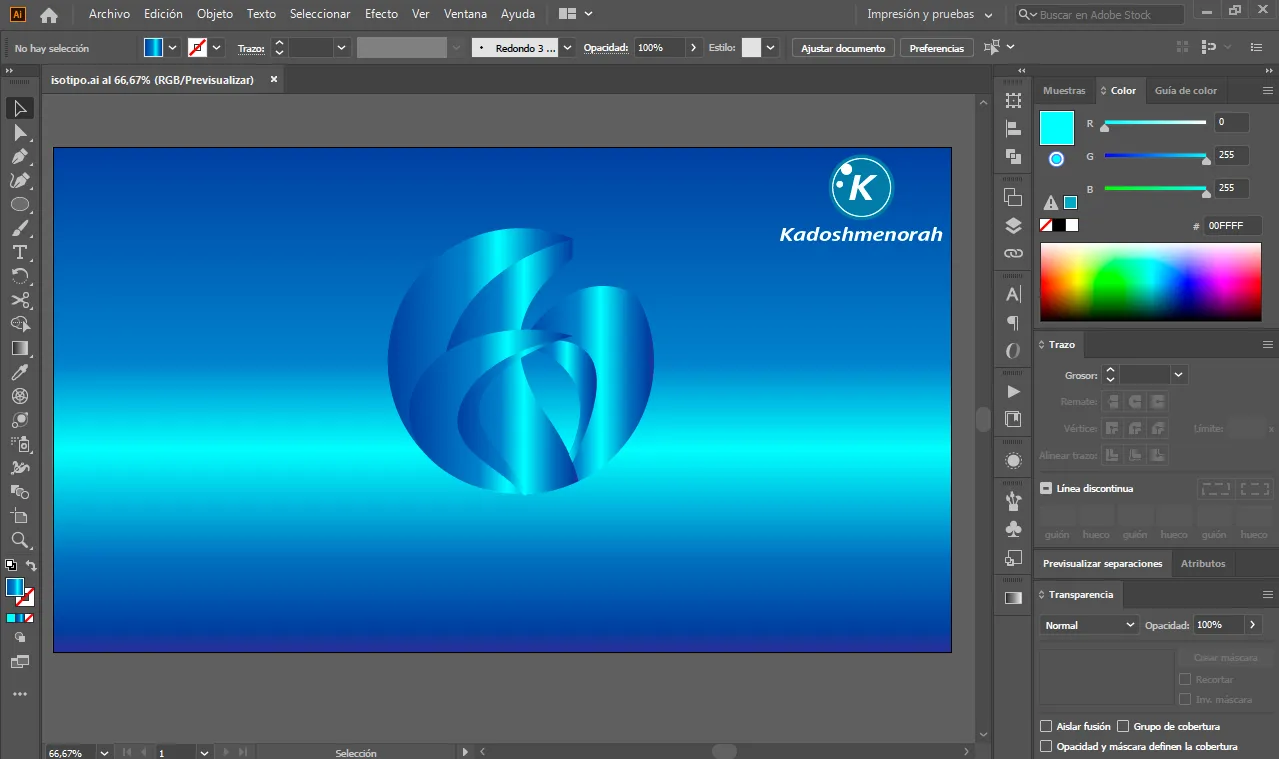Toggle the Grupo de cobertura checkbox

pyautogui.click(x=1123, y=726)
